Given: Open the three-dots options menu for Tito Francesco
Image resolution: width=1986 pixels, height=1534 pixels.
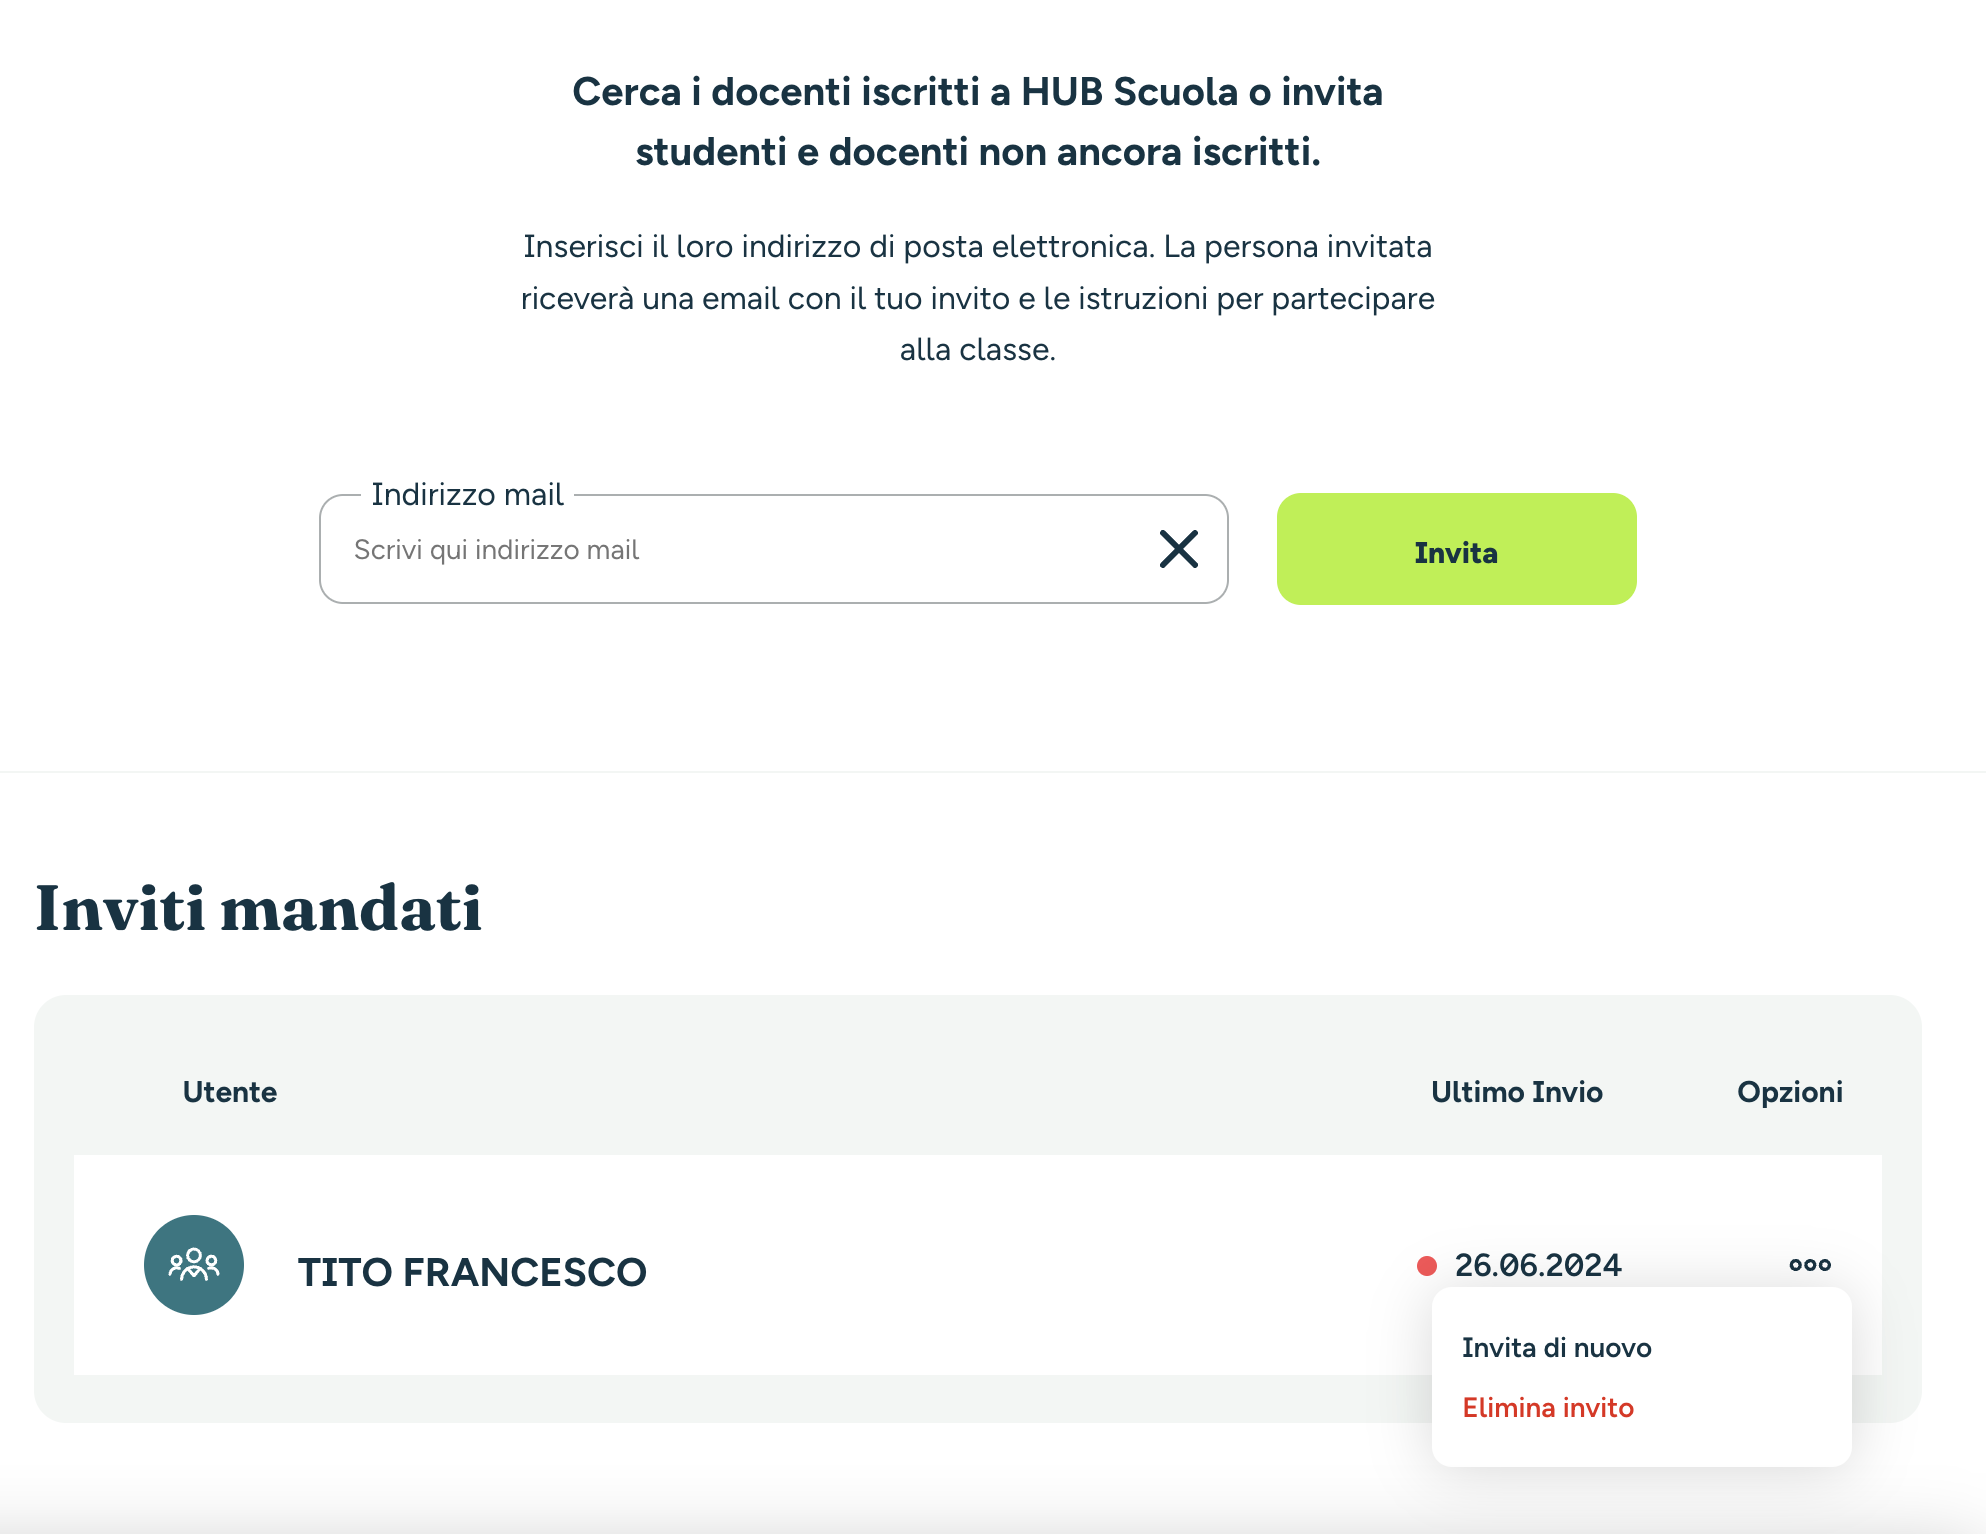Looking at the screenshot, I should click(1810, 1265).
